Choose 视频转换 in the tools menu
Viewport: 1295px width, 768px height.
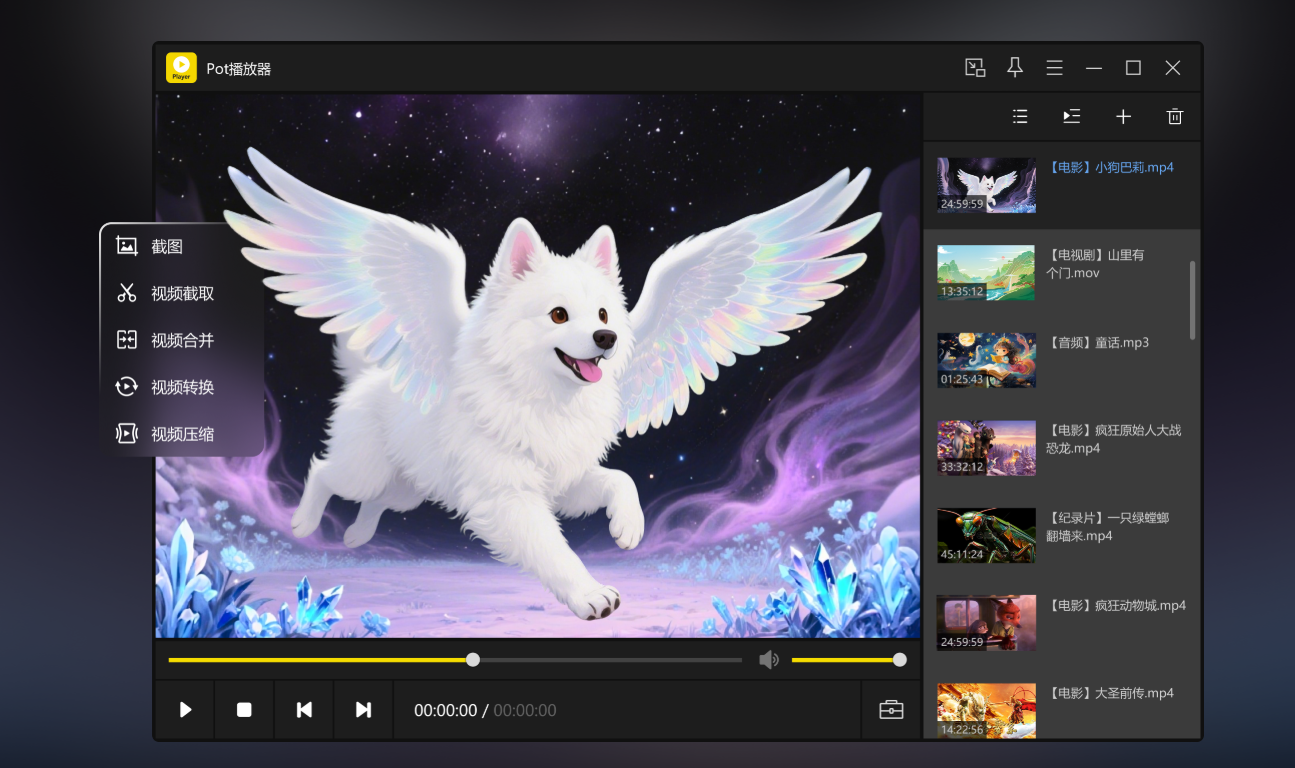(x=182, y=387)
